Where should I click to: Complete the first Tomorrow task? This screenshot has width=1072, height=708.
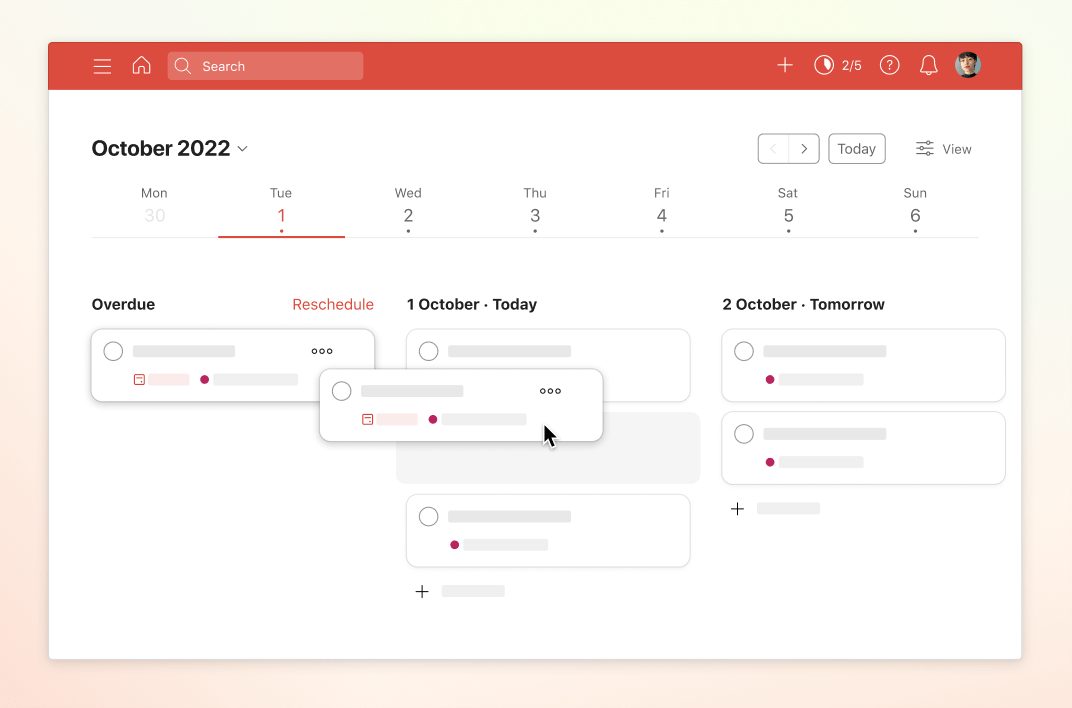(x=744, y=351)
